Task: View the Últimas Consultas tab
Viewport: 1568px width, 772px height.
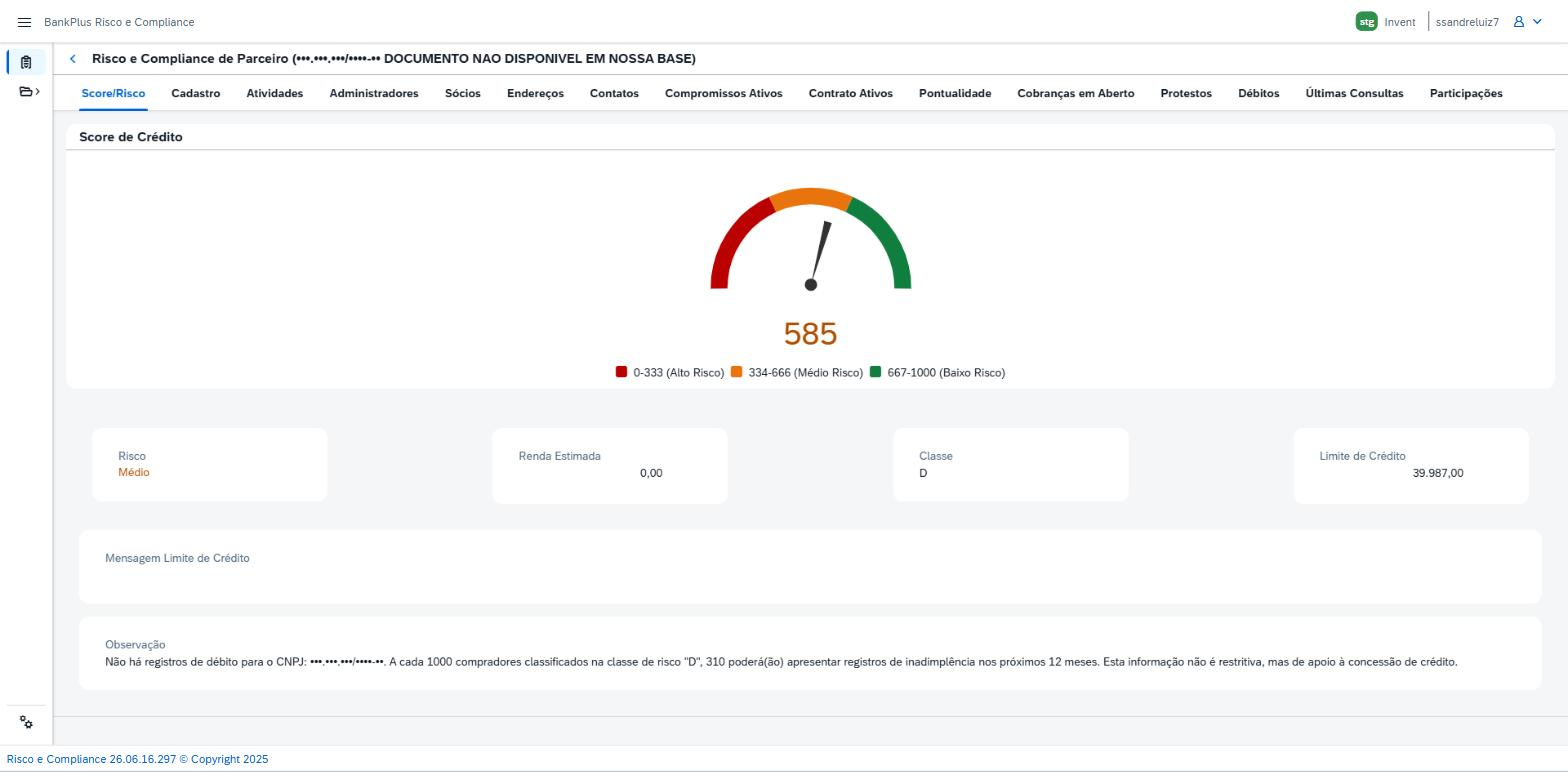Action: (x=1354, y=93)
